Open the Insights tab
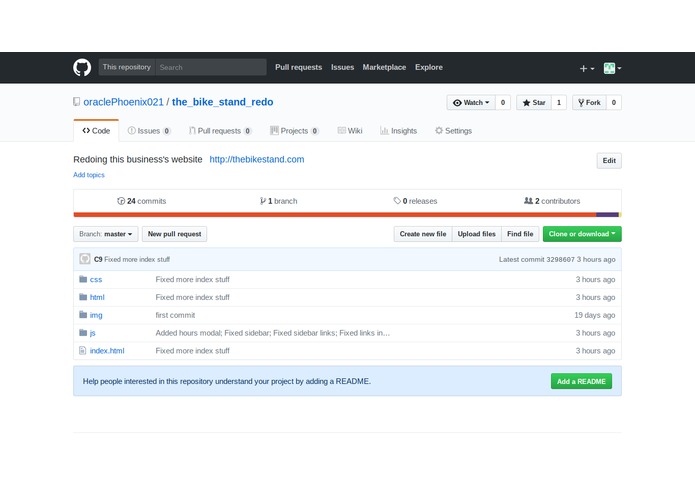The width and height of the screenshot is (695, 494). pyautogui.click(x=398, y=131)
